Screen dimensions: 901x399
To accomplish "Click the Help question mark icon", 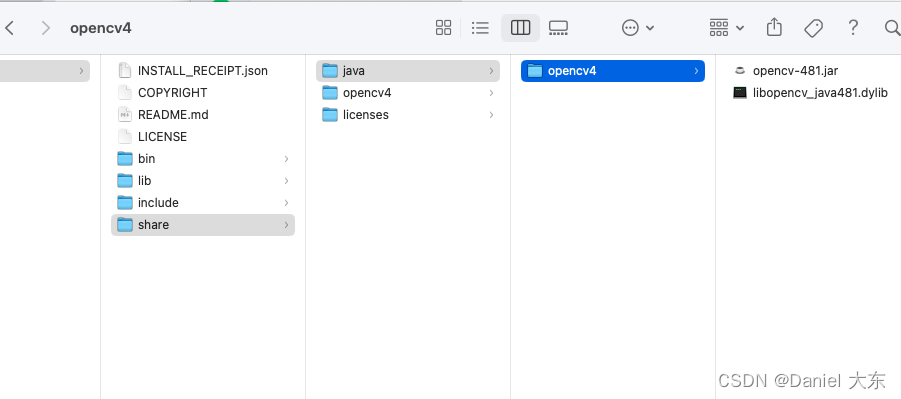I will [853, 27].
